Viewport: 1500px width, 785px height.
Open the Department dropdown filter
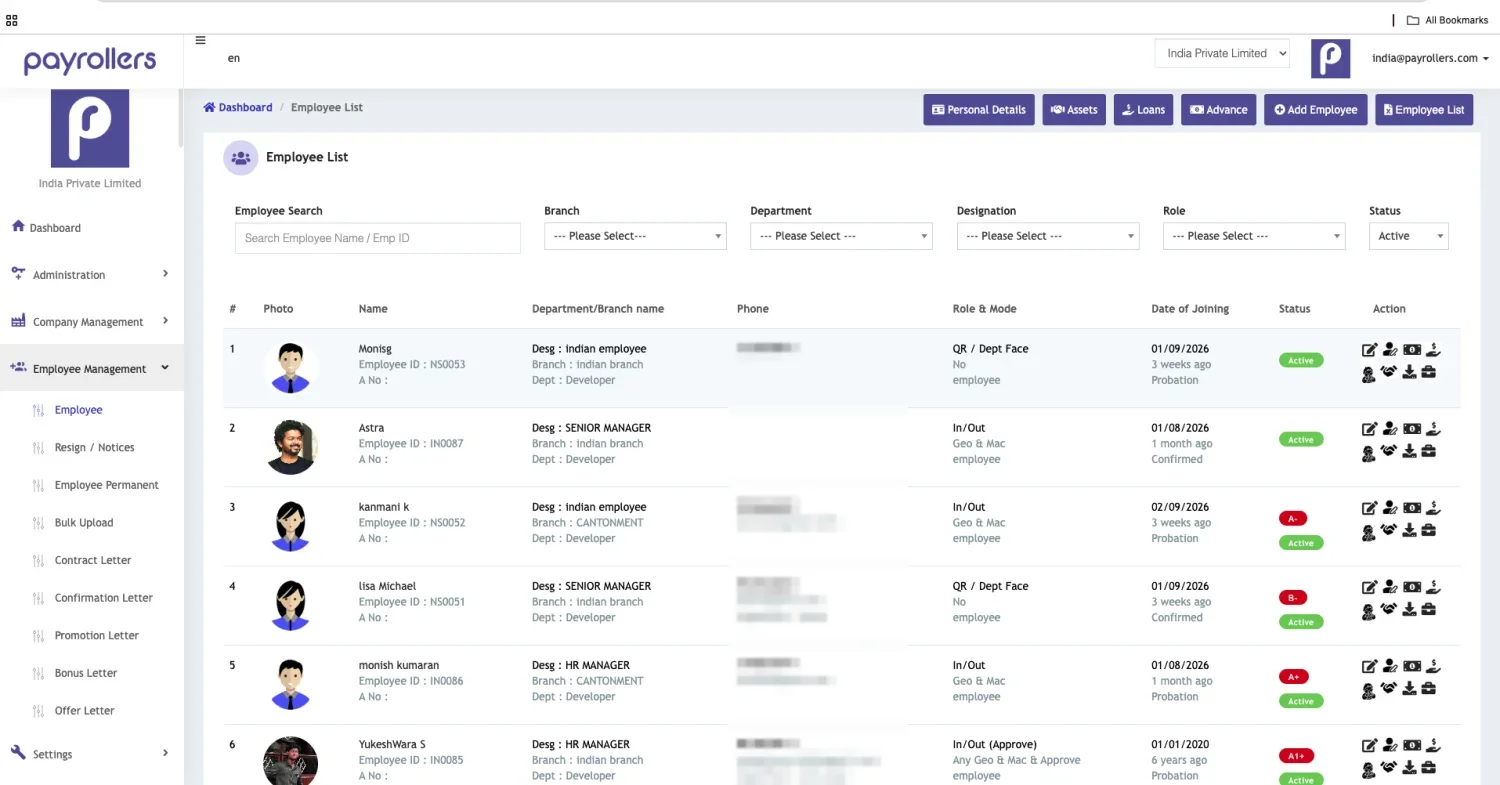tap(841, 236)
